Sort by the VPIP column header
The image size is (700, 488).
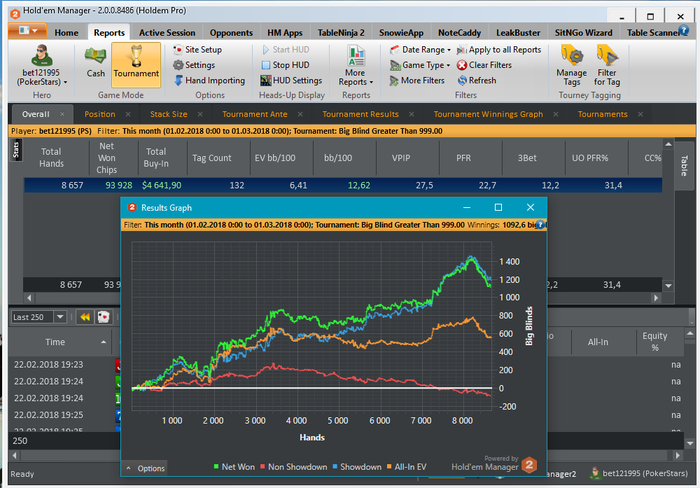pos(401,158)
